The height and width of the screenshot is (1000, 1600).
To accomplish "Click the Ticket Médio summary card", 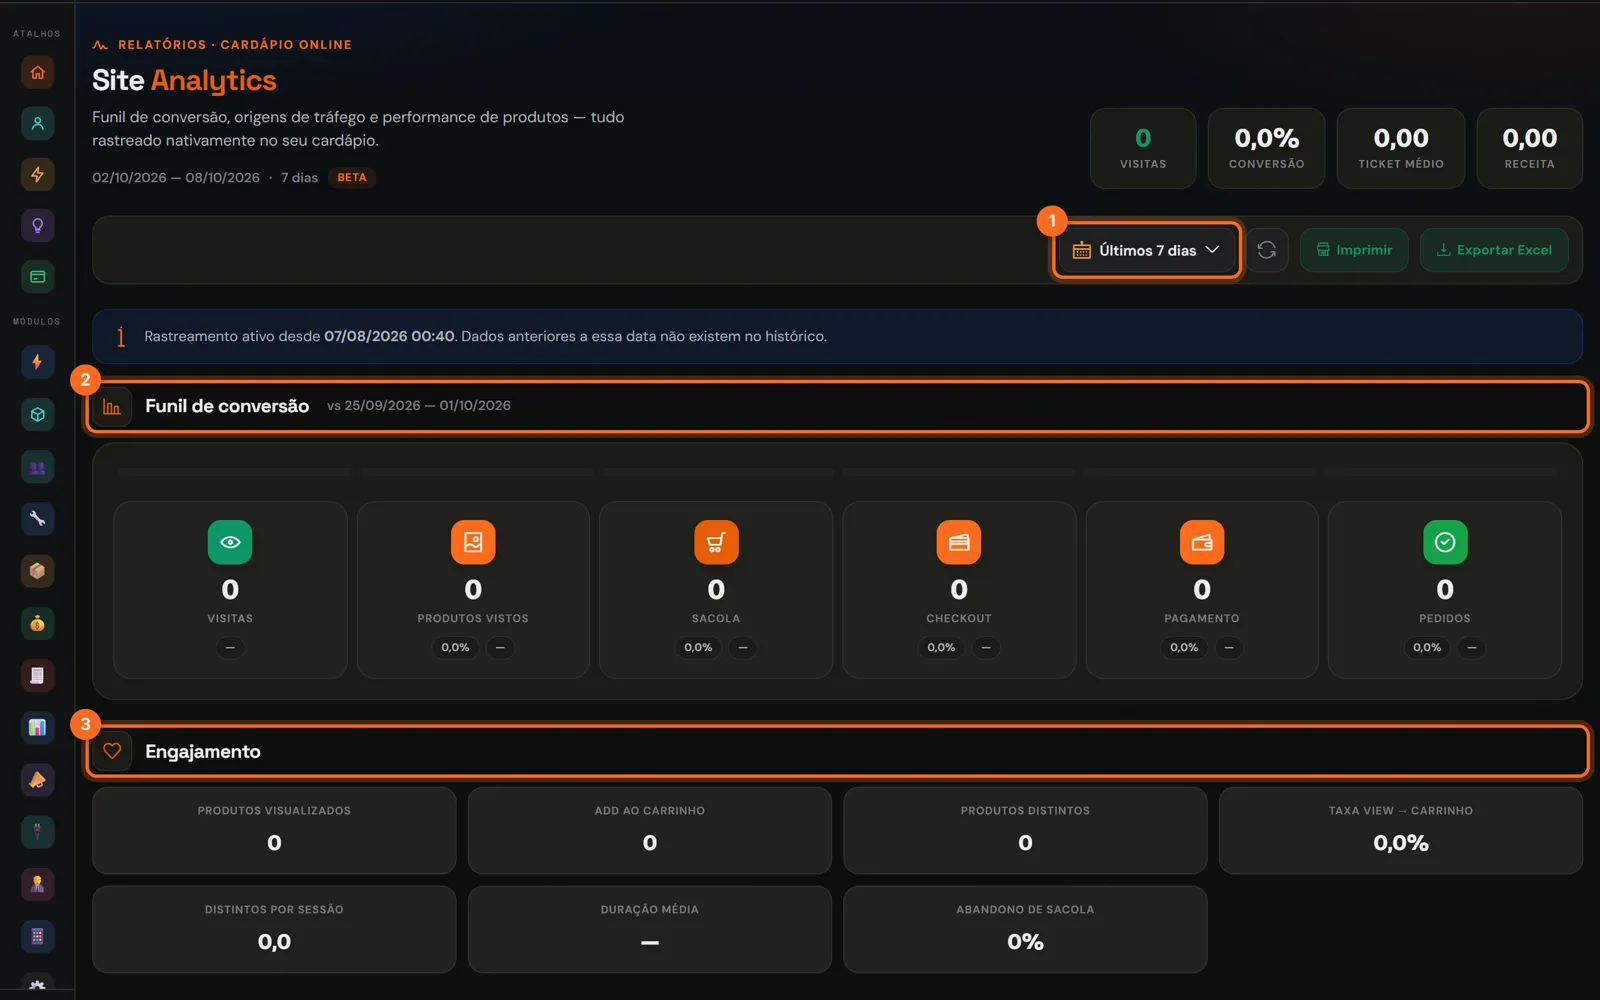I will tap(1401, 148).
